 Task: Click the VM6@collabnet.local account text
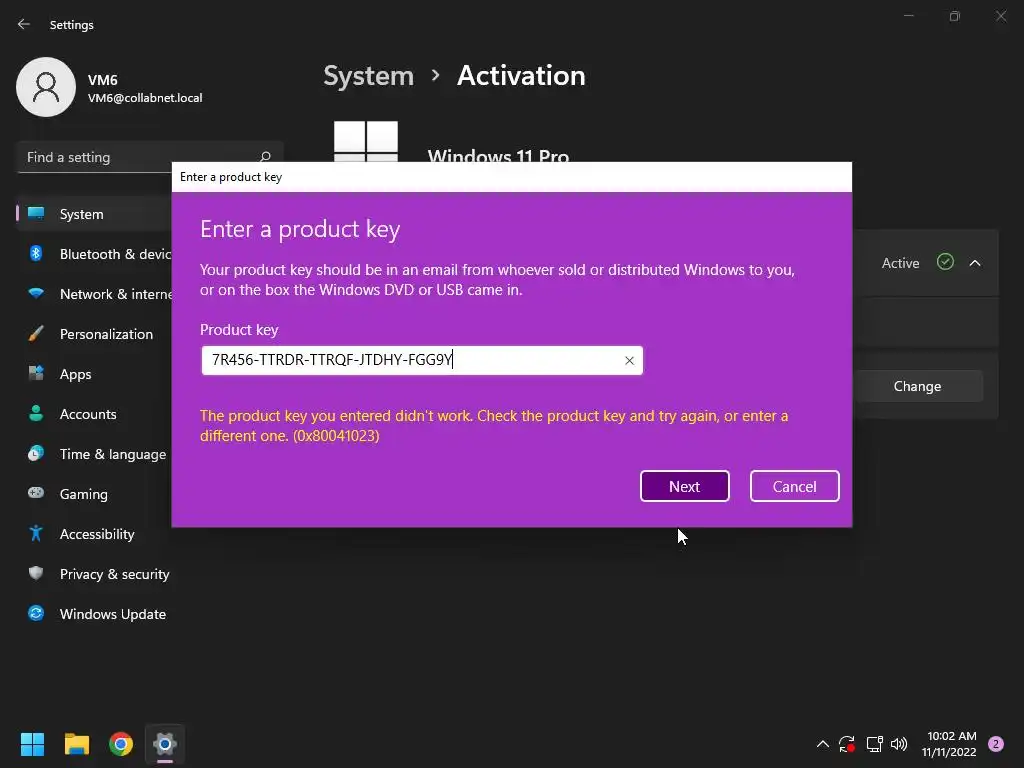pos(145,98)
